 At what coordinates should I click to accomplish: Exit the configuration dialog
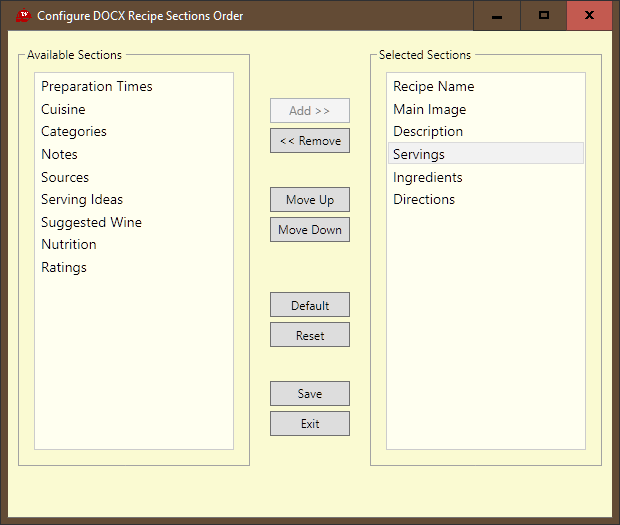pyautogui.click(x=310, y=423)
